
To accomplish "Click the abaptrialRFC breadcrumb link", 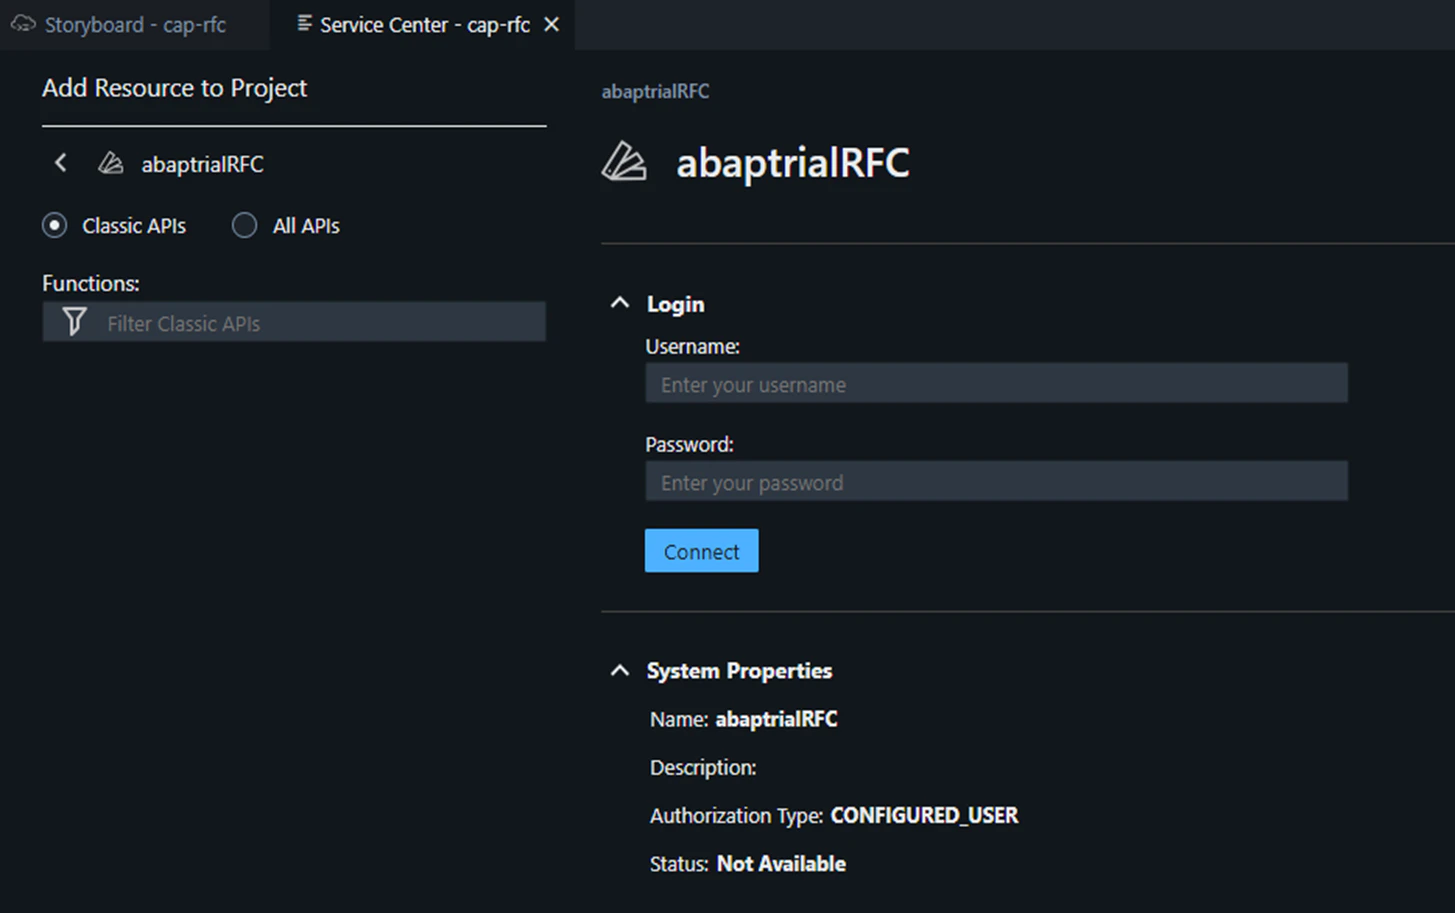I will pyautogui.click(x=655, y=91).
